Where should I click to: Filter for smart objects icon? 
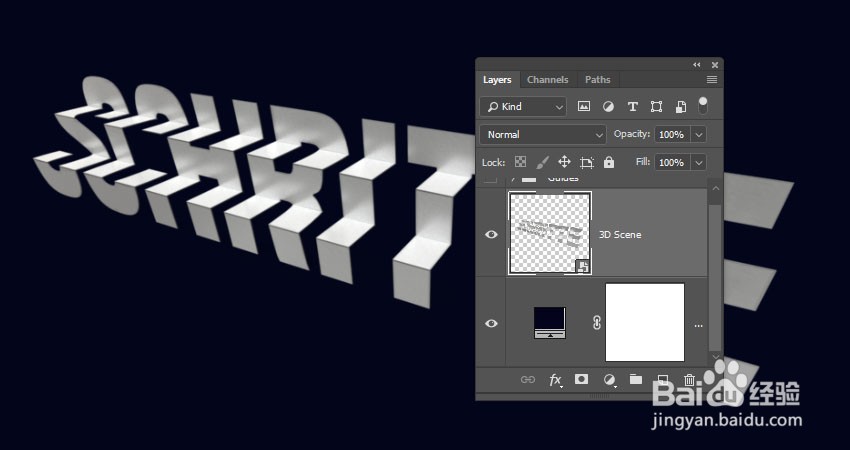[681, 107]
